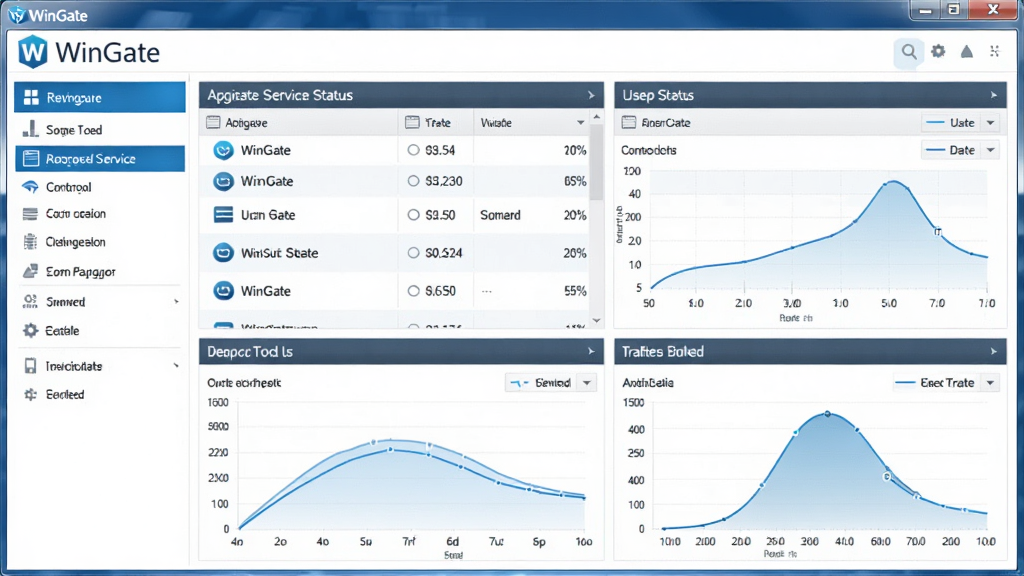Click the Claingealon building icon
The image size is (1024, 576).
(30, 242)
